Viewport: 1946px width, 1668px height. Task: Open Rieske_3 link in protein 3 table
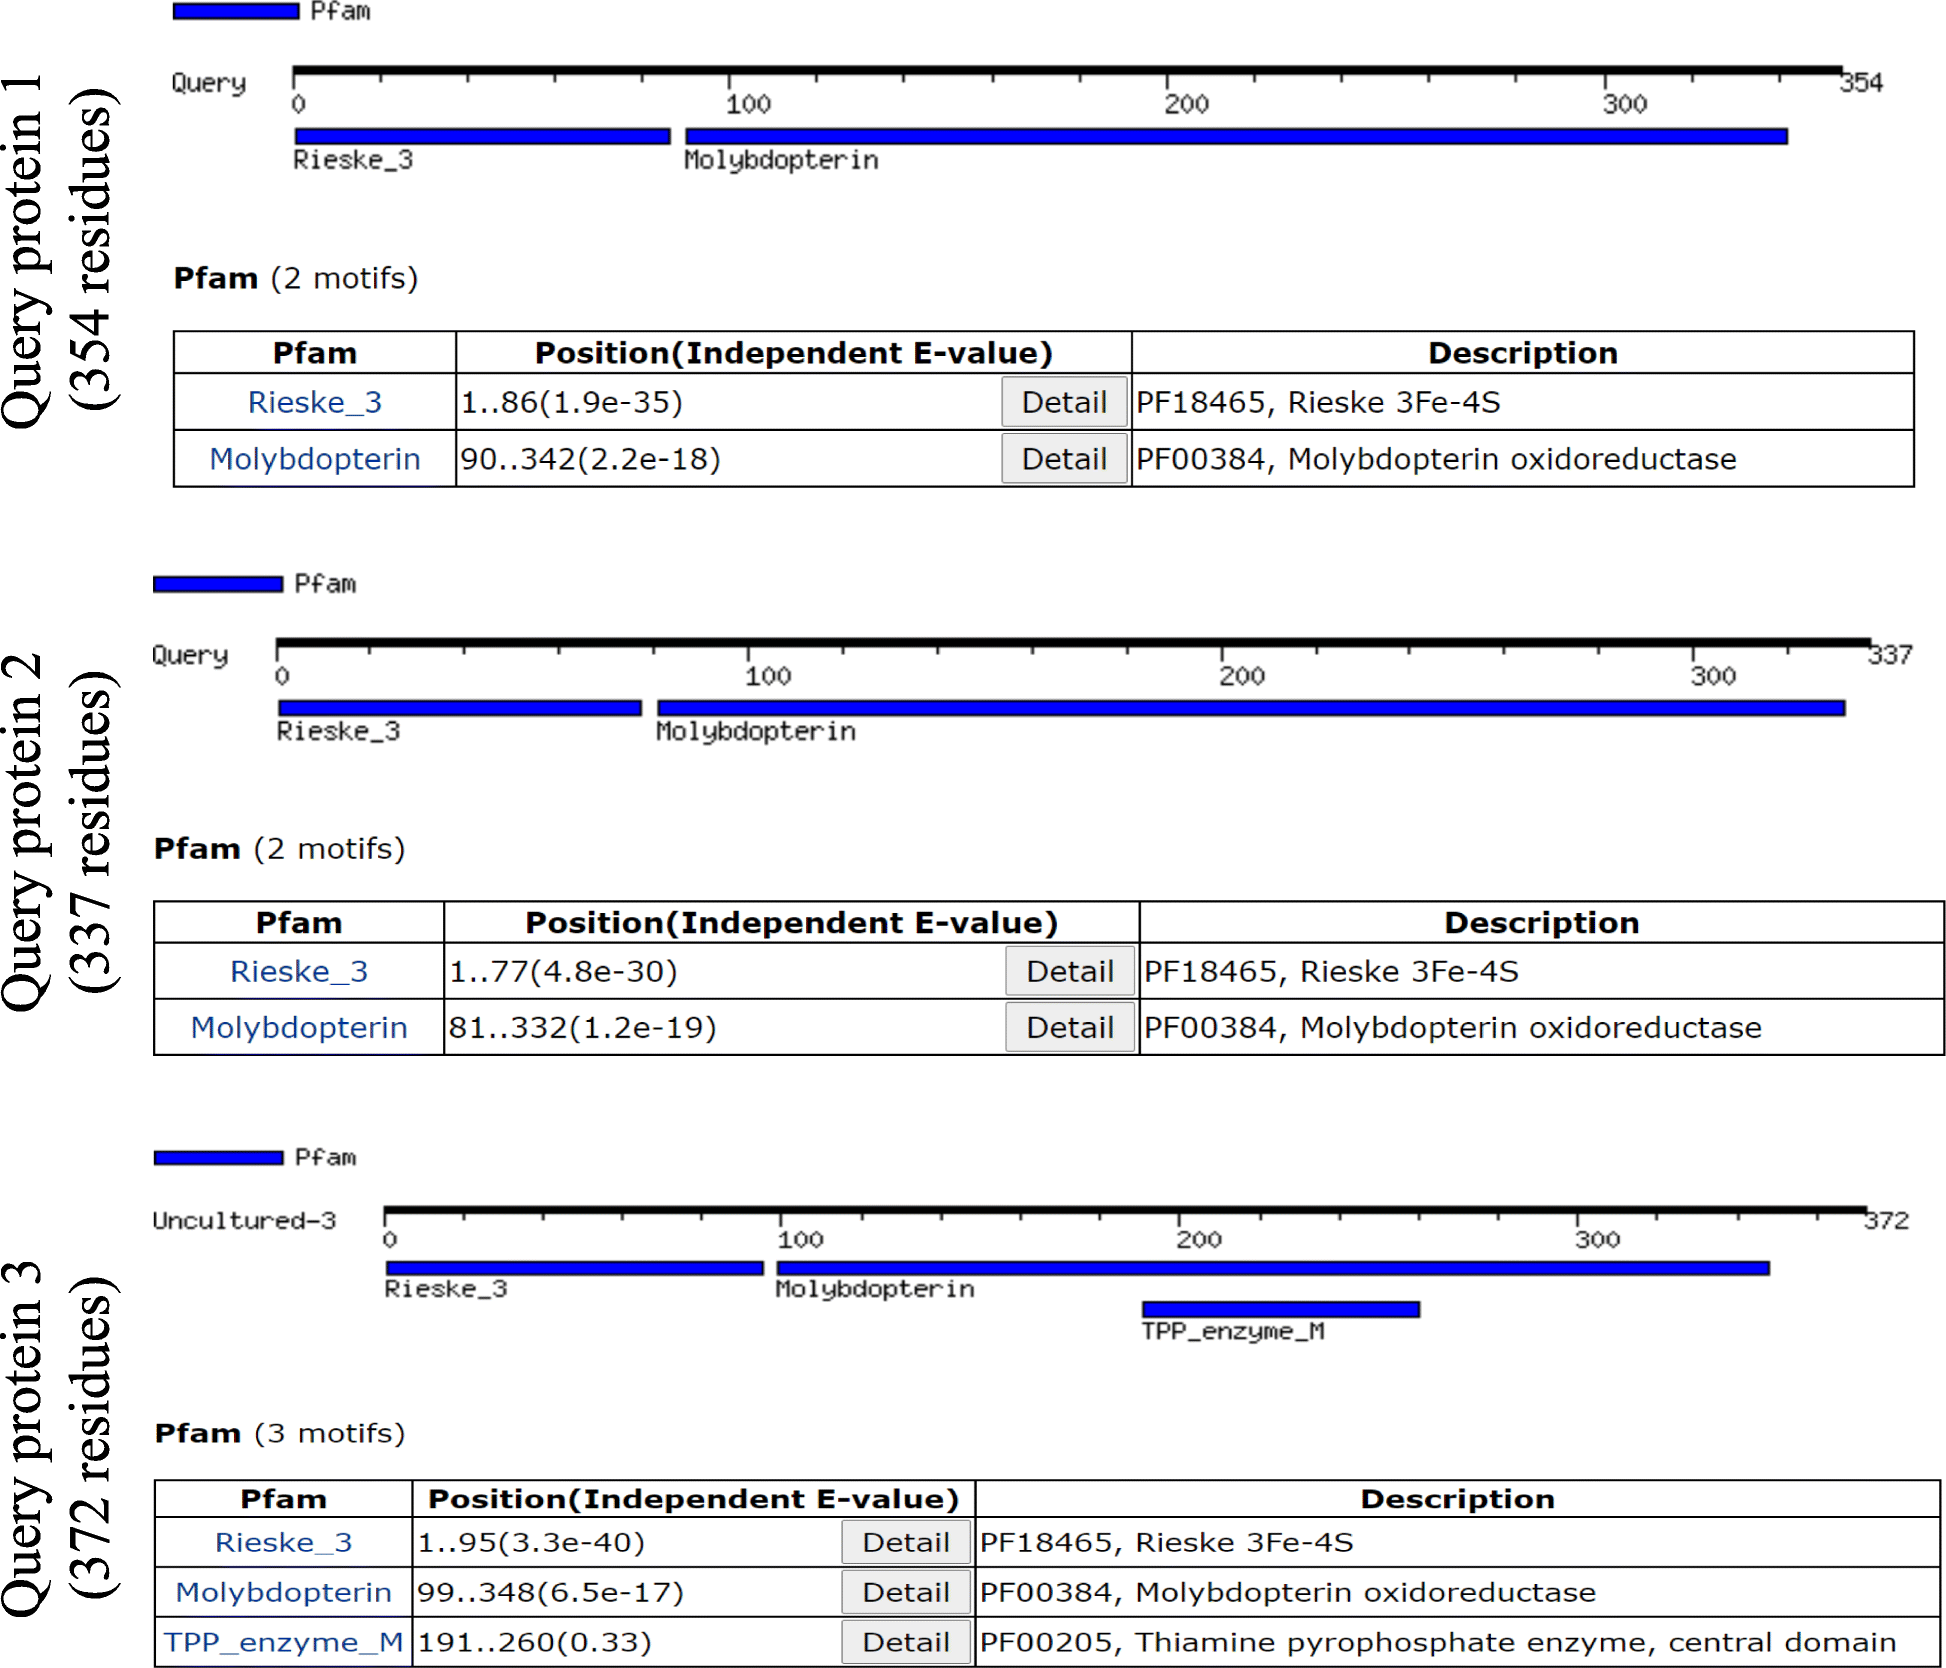point(284,1542)
